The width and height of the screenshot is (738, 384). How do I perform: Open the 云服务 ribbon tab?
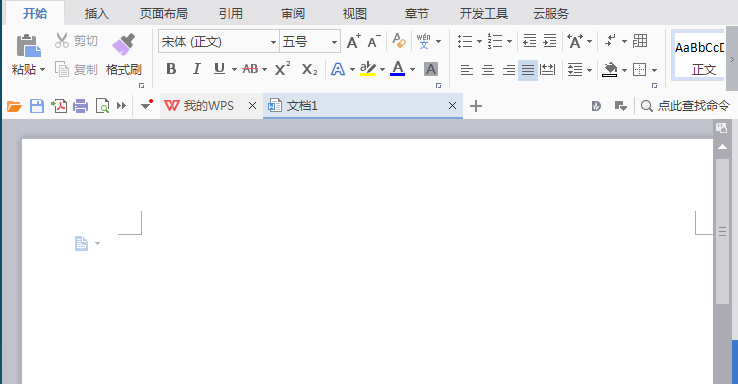(551, 14)
